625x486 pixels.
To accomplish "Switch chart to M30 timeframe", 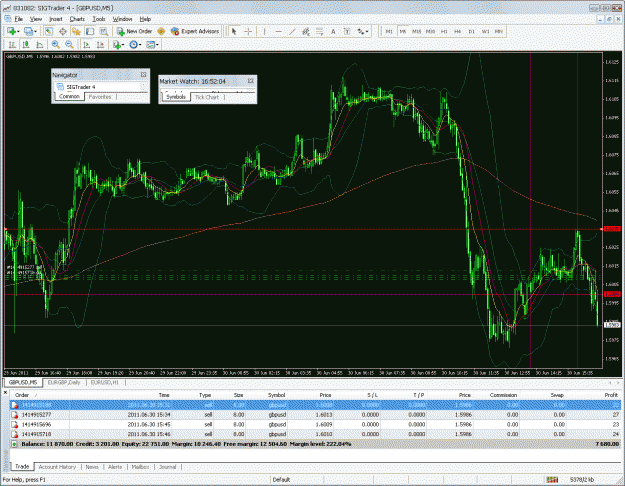I will point(430,31).
